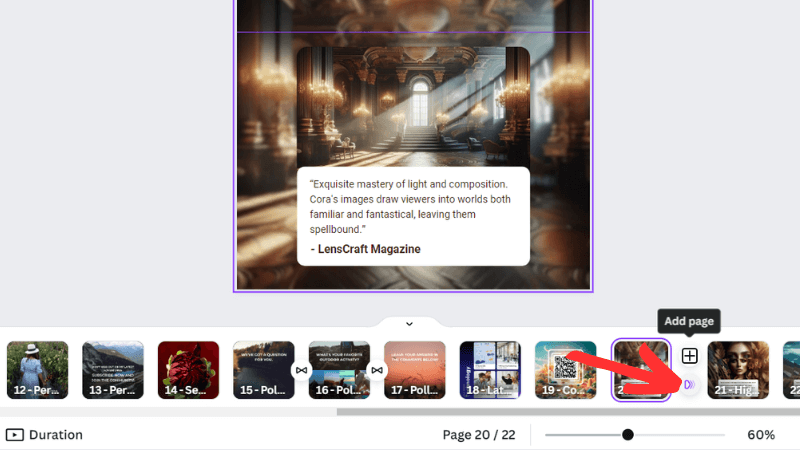Click the Duration video icon
Screen dimensions: 800x450
[x=15, y=435]
